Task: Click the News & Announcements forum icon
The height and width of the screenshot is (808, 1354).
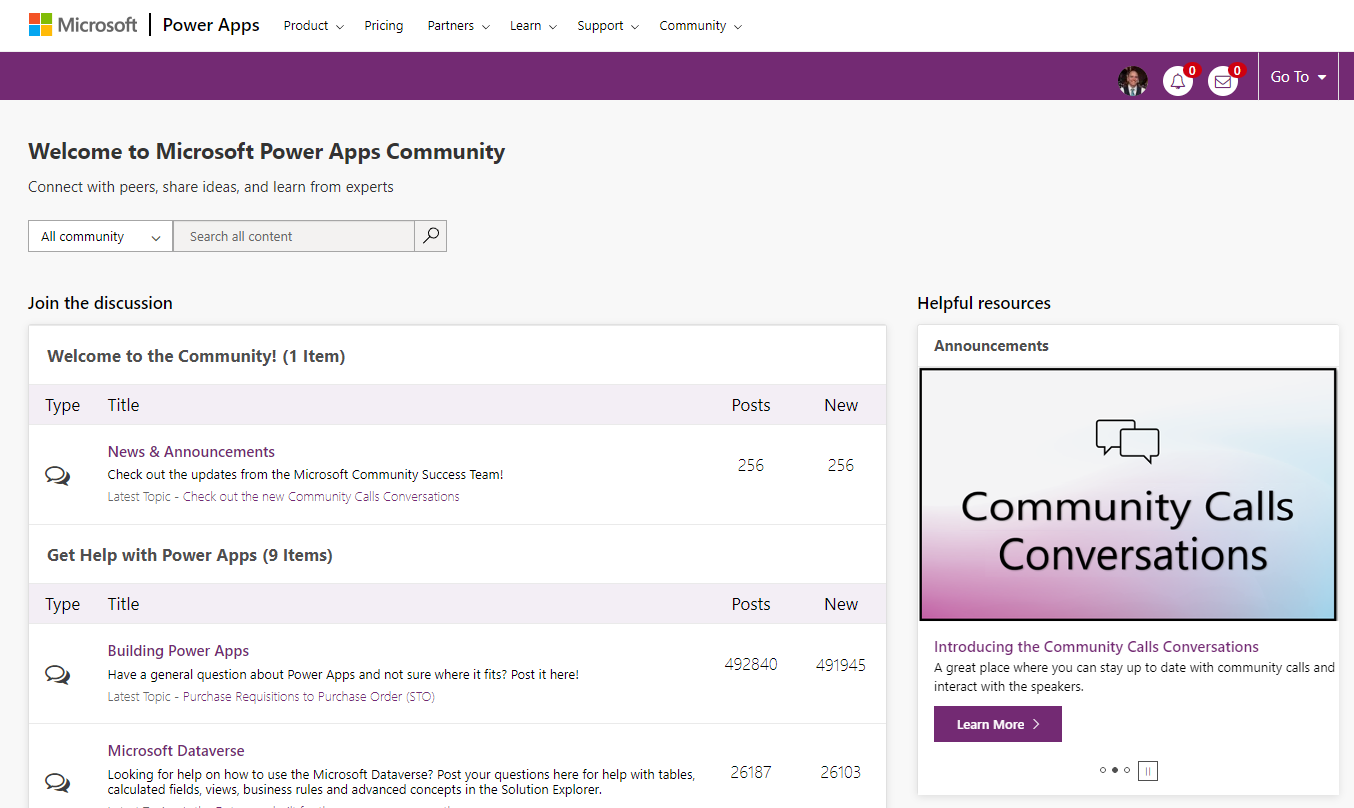Action: pyautogui.click(x=58, y=476)
